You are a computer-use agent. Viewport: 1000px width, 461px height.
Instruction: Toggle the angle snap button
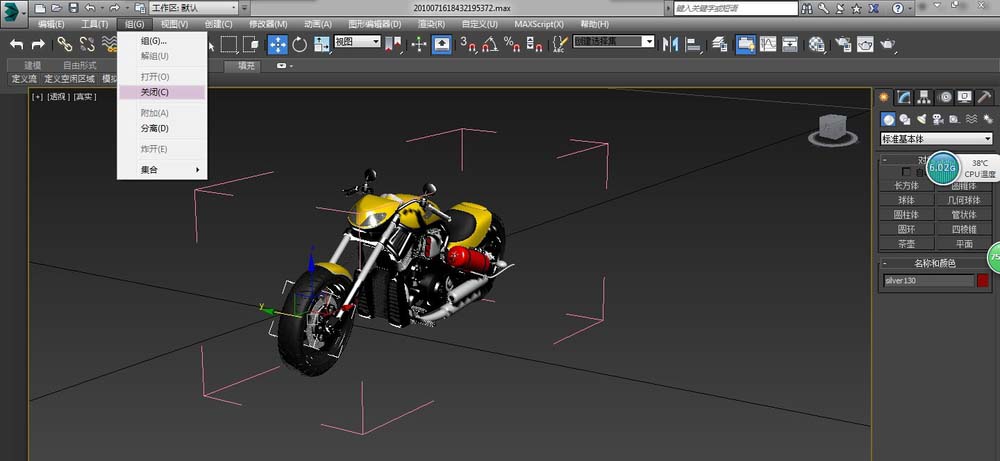coord(490,44)
